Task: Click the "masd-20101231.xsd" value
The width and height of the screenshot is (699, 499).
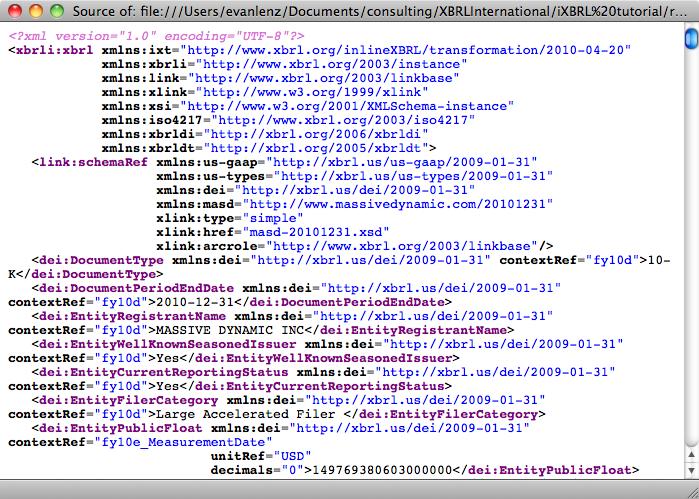Action: [316, 232]
